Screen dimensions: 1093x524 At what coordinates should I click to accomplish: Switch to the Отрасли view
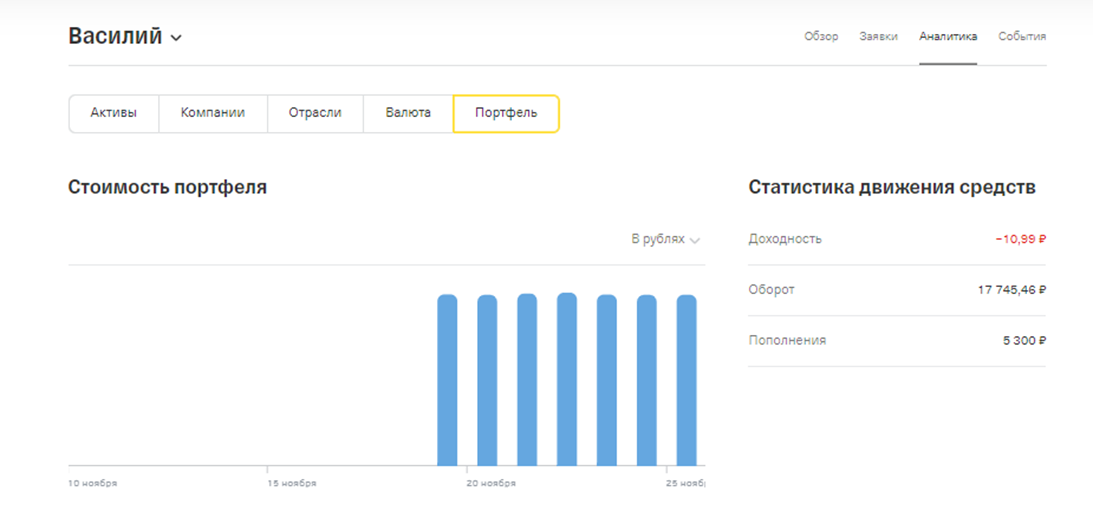pyautogui.click(x=315, y=113)
